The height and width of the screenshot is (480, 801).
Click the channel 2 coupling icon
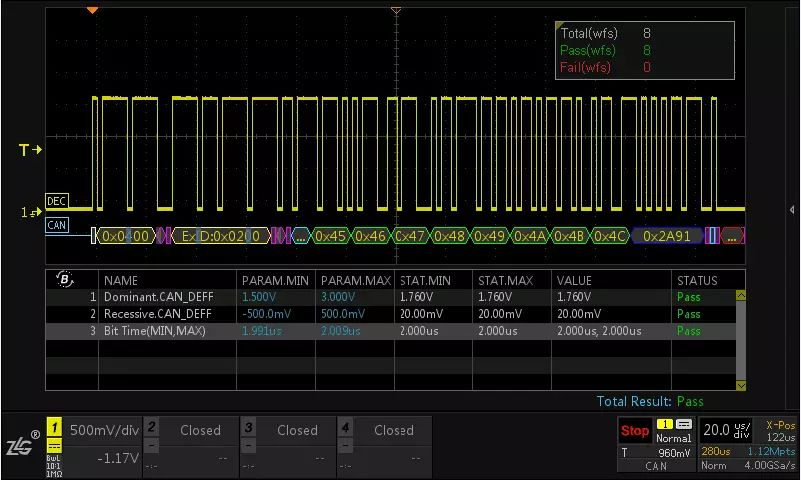pos(151,446)
